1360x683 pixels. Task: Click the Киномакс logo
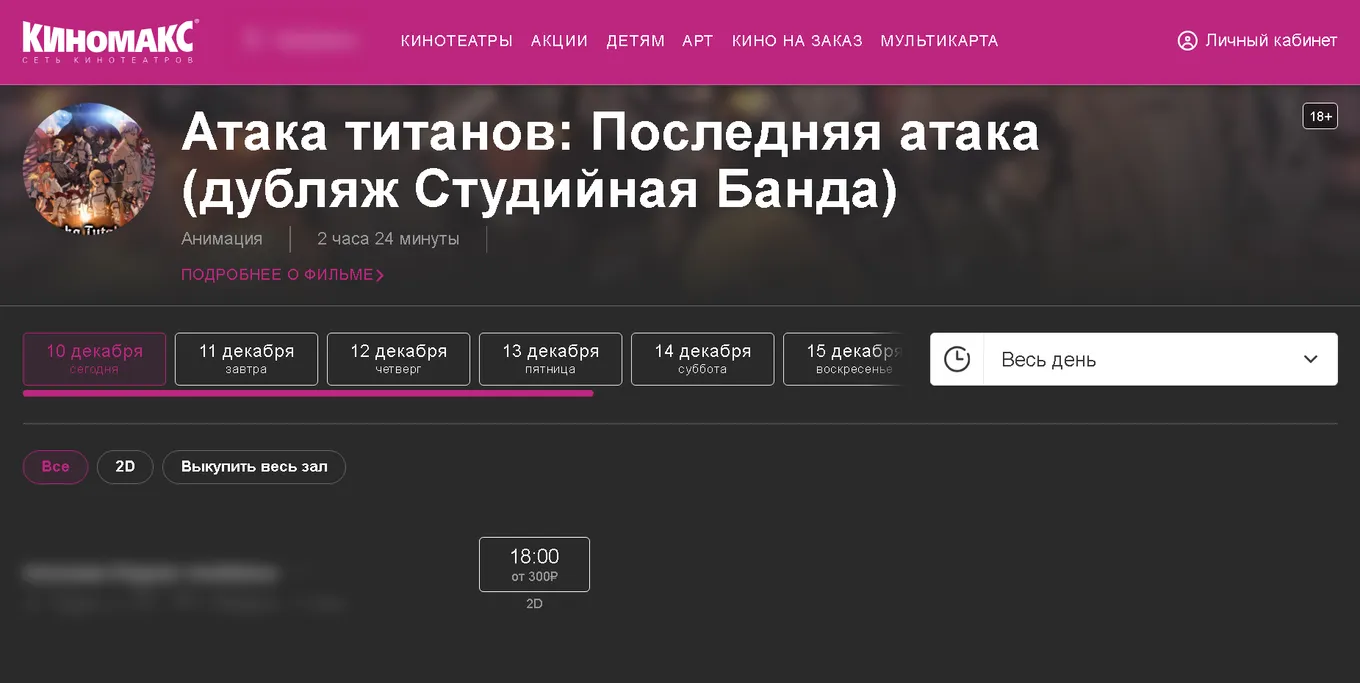tap(110, 41)
